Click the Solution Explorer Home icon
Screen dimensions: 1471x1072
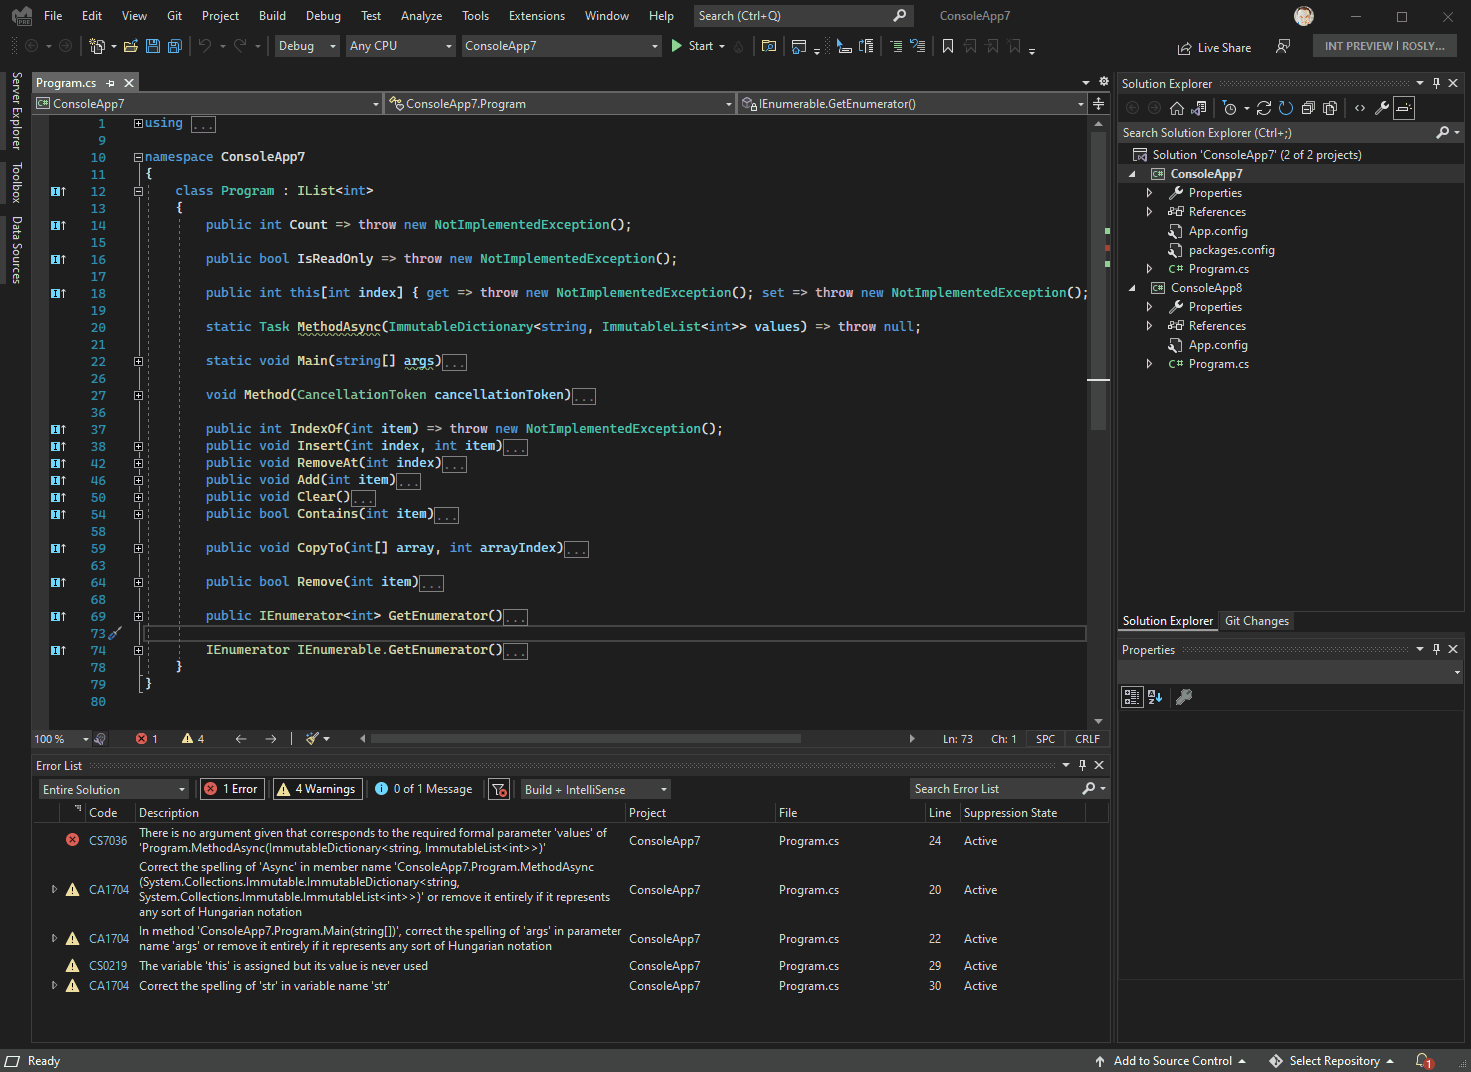[x=1177, y=108]
